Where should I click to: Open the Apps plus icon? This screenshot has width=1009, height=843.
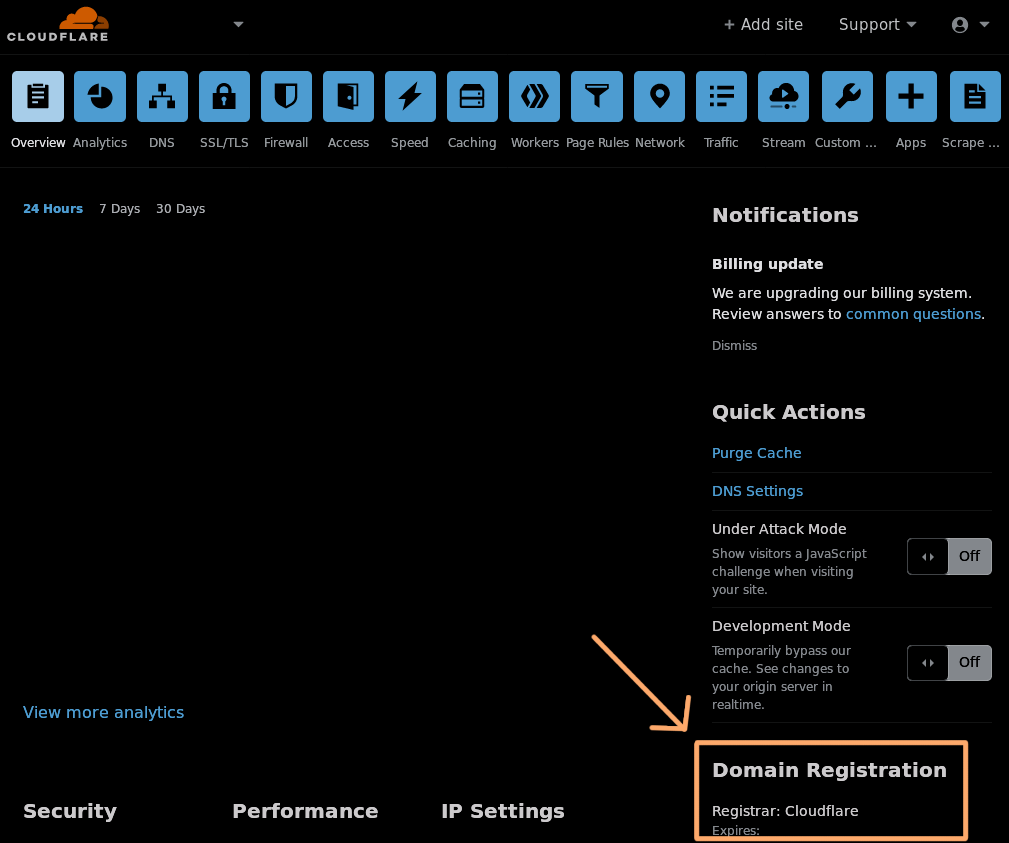click(x=911, y=97)
